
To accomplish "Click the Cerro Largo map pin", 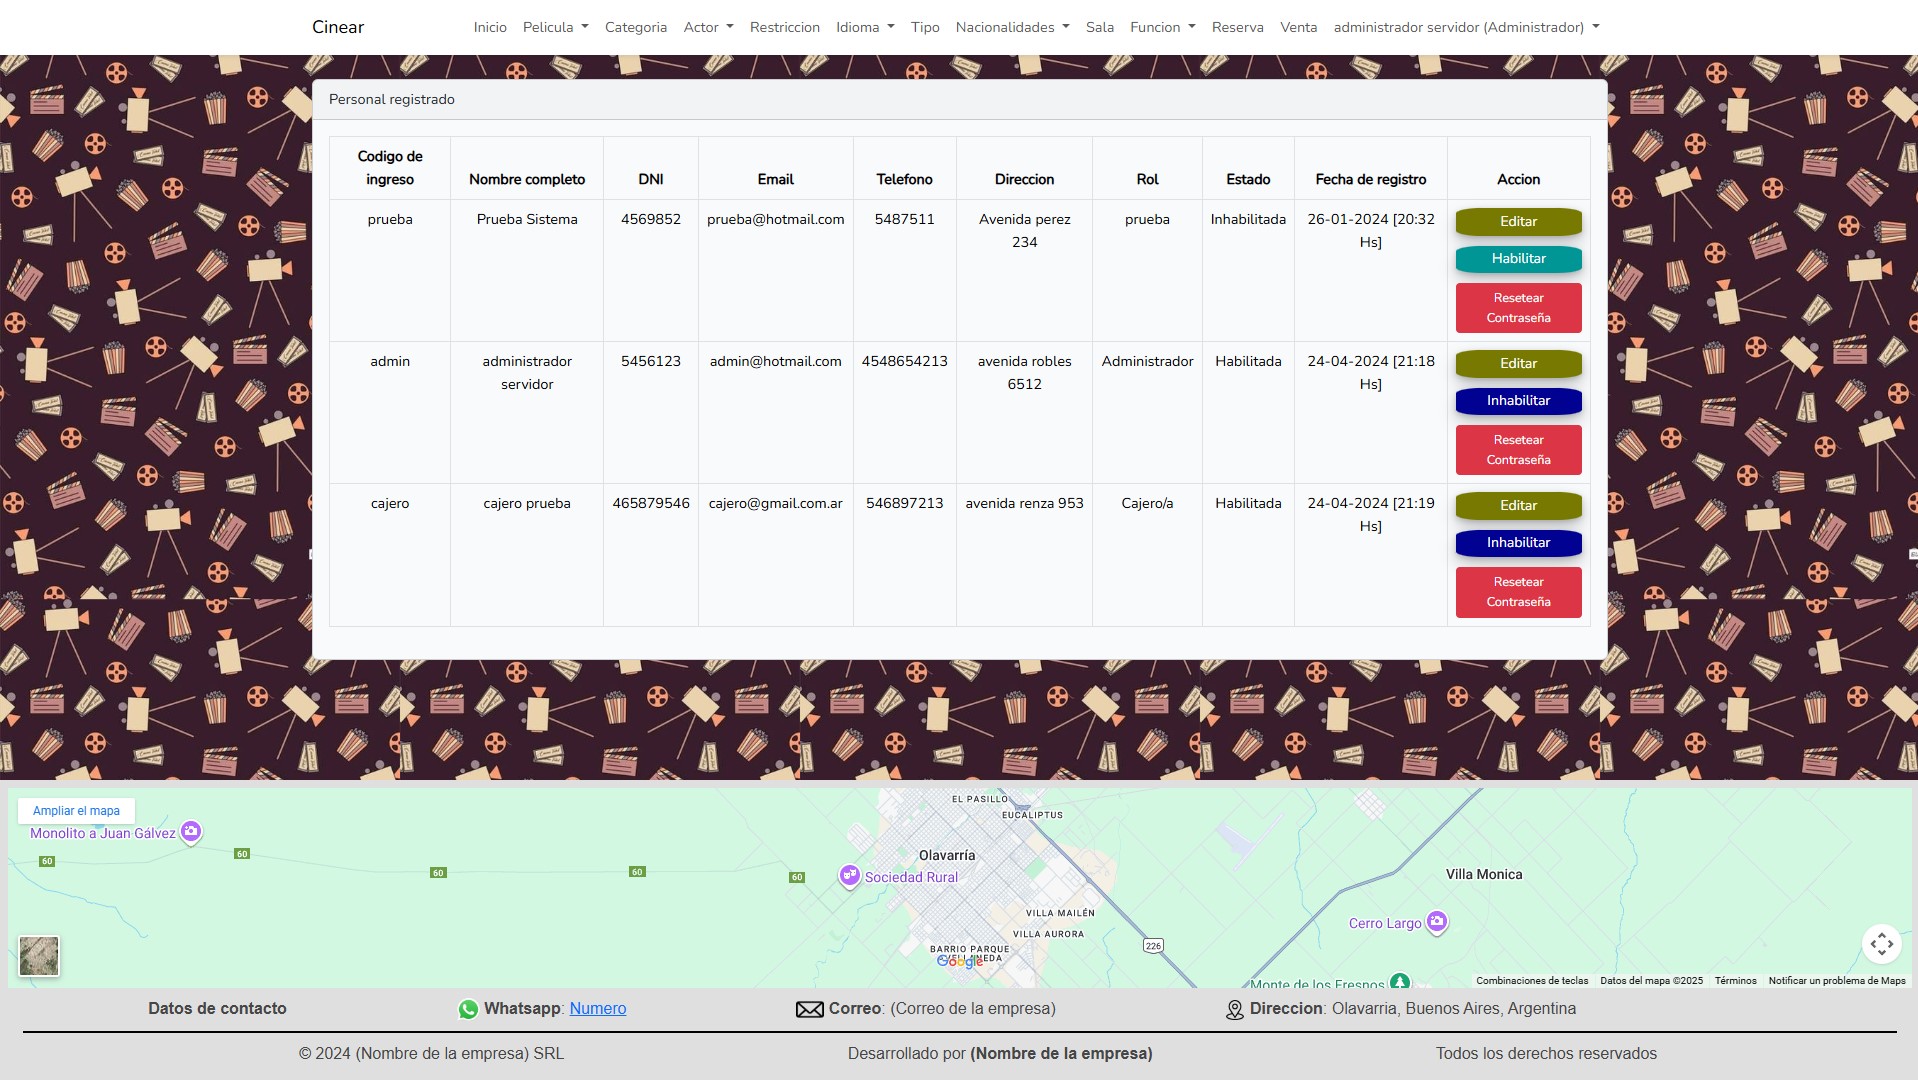I will pyautogui.click(x=1437, y=922).
